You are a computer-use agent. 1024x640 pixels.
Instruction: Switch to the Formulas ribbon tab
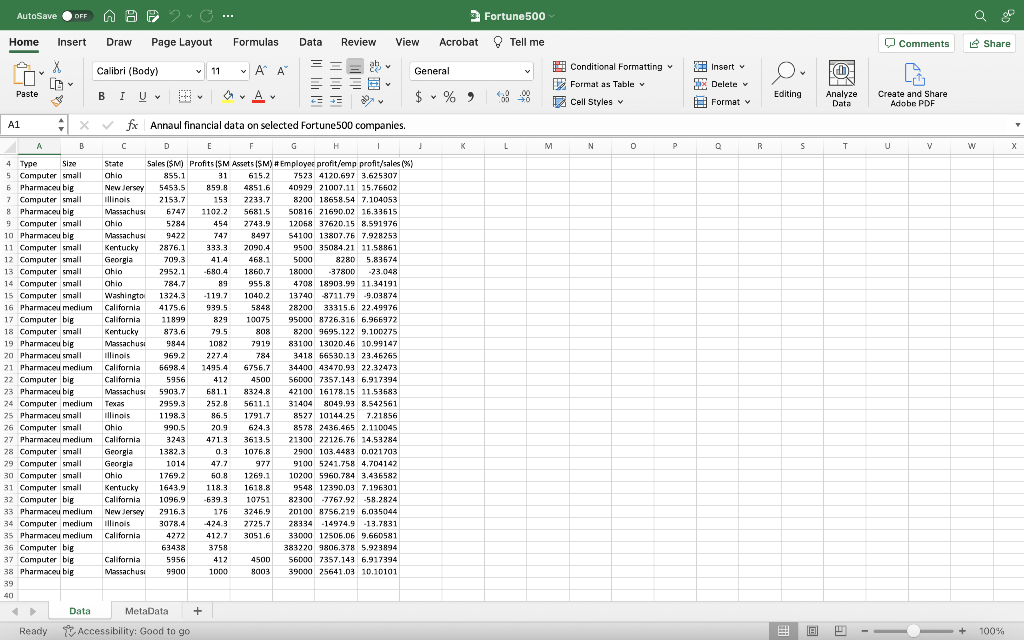click(256, 42)
